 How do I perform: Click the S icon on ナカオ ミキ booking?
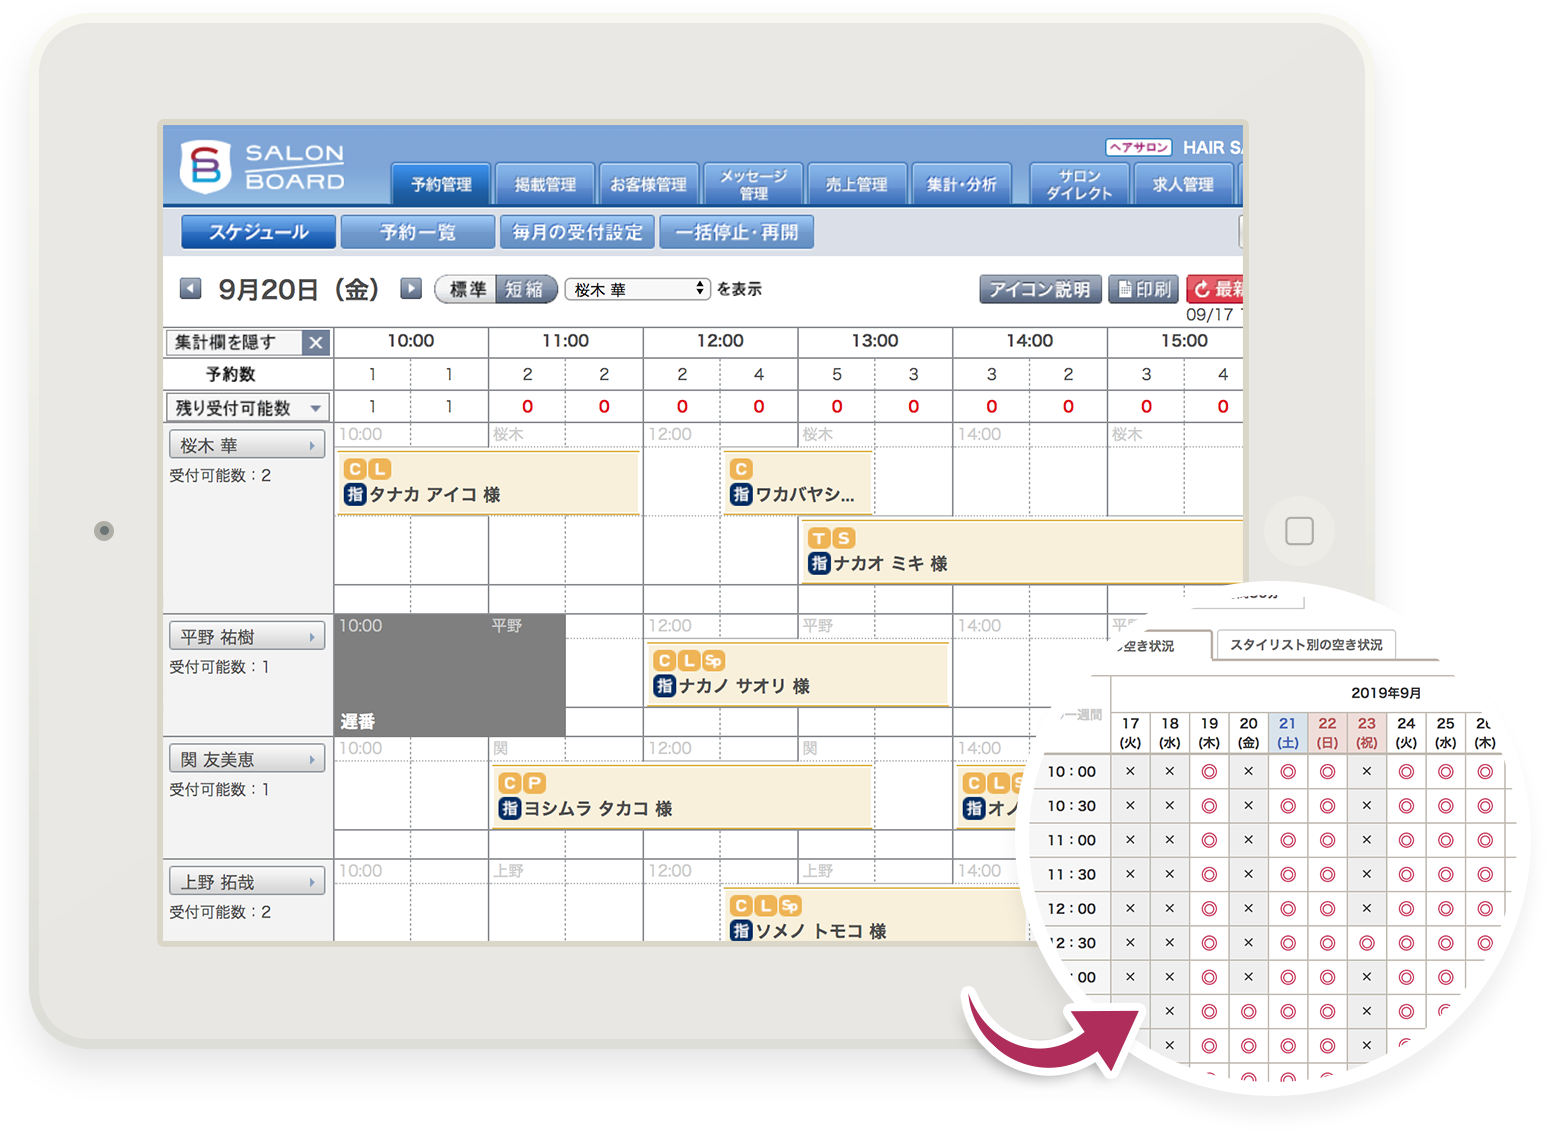843,538
